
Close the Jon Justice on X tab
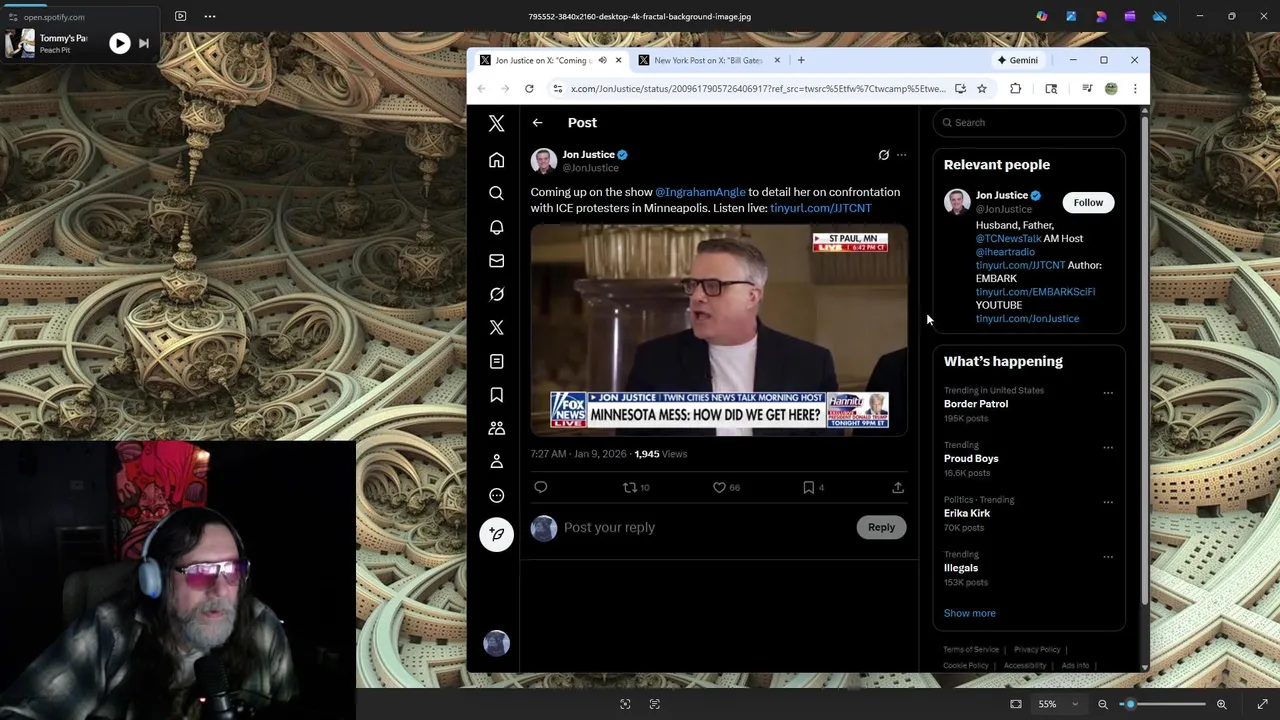click(x=618, y=60)
